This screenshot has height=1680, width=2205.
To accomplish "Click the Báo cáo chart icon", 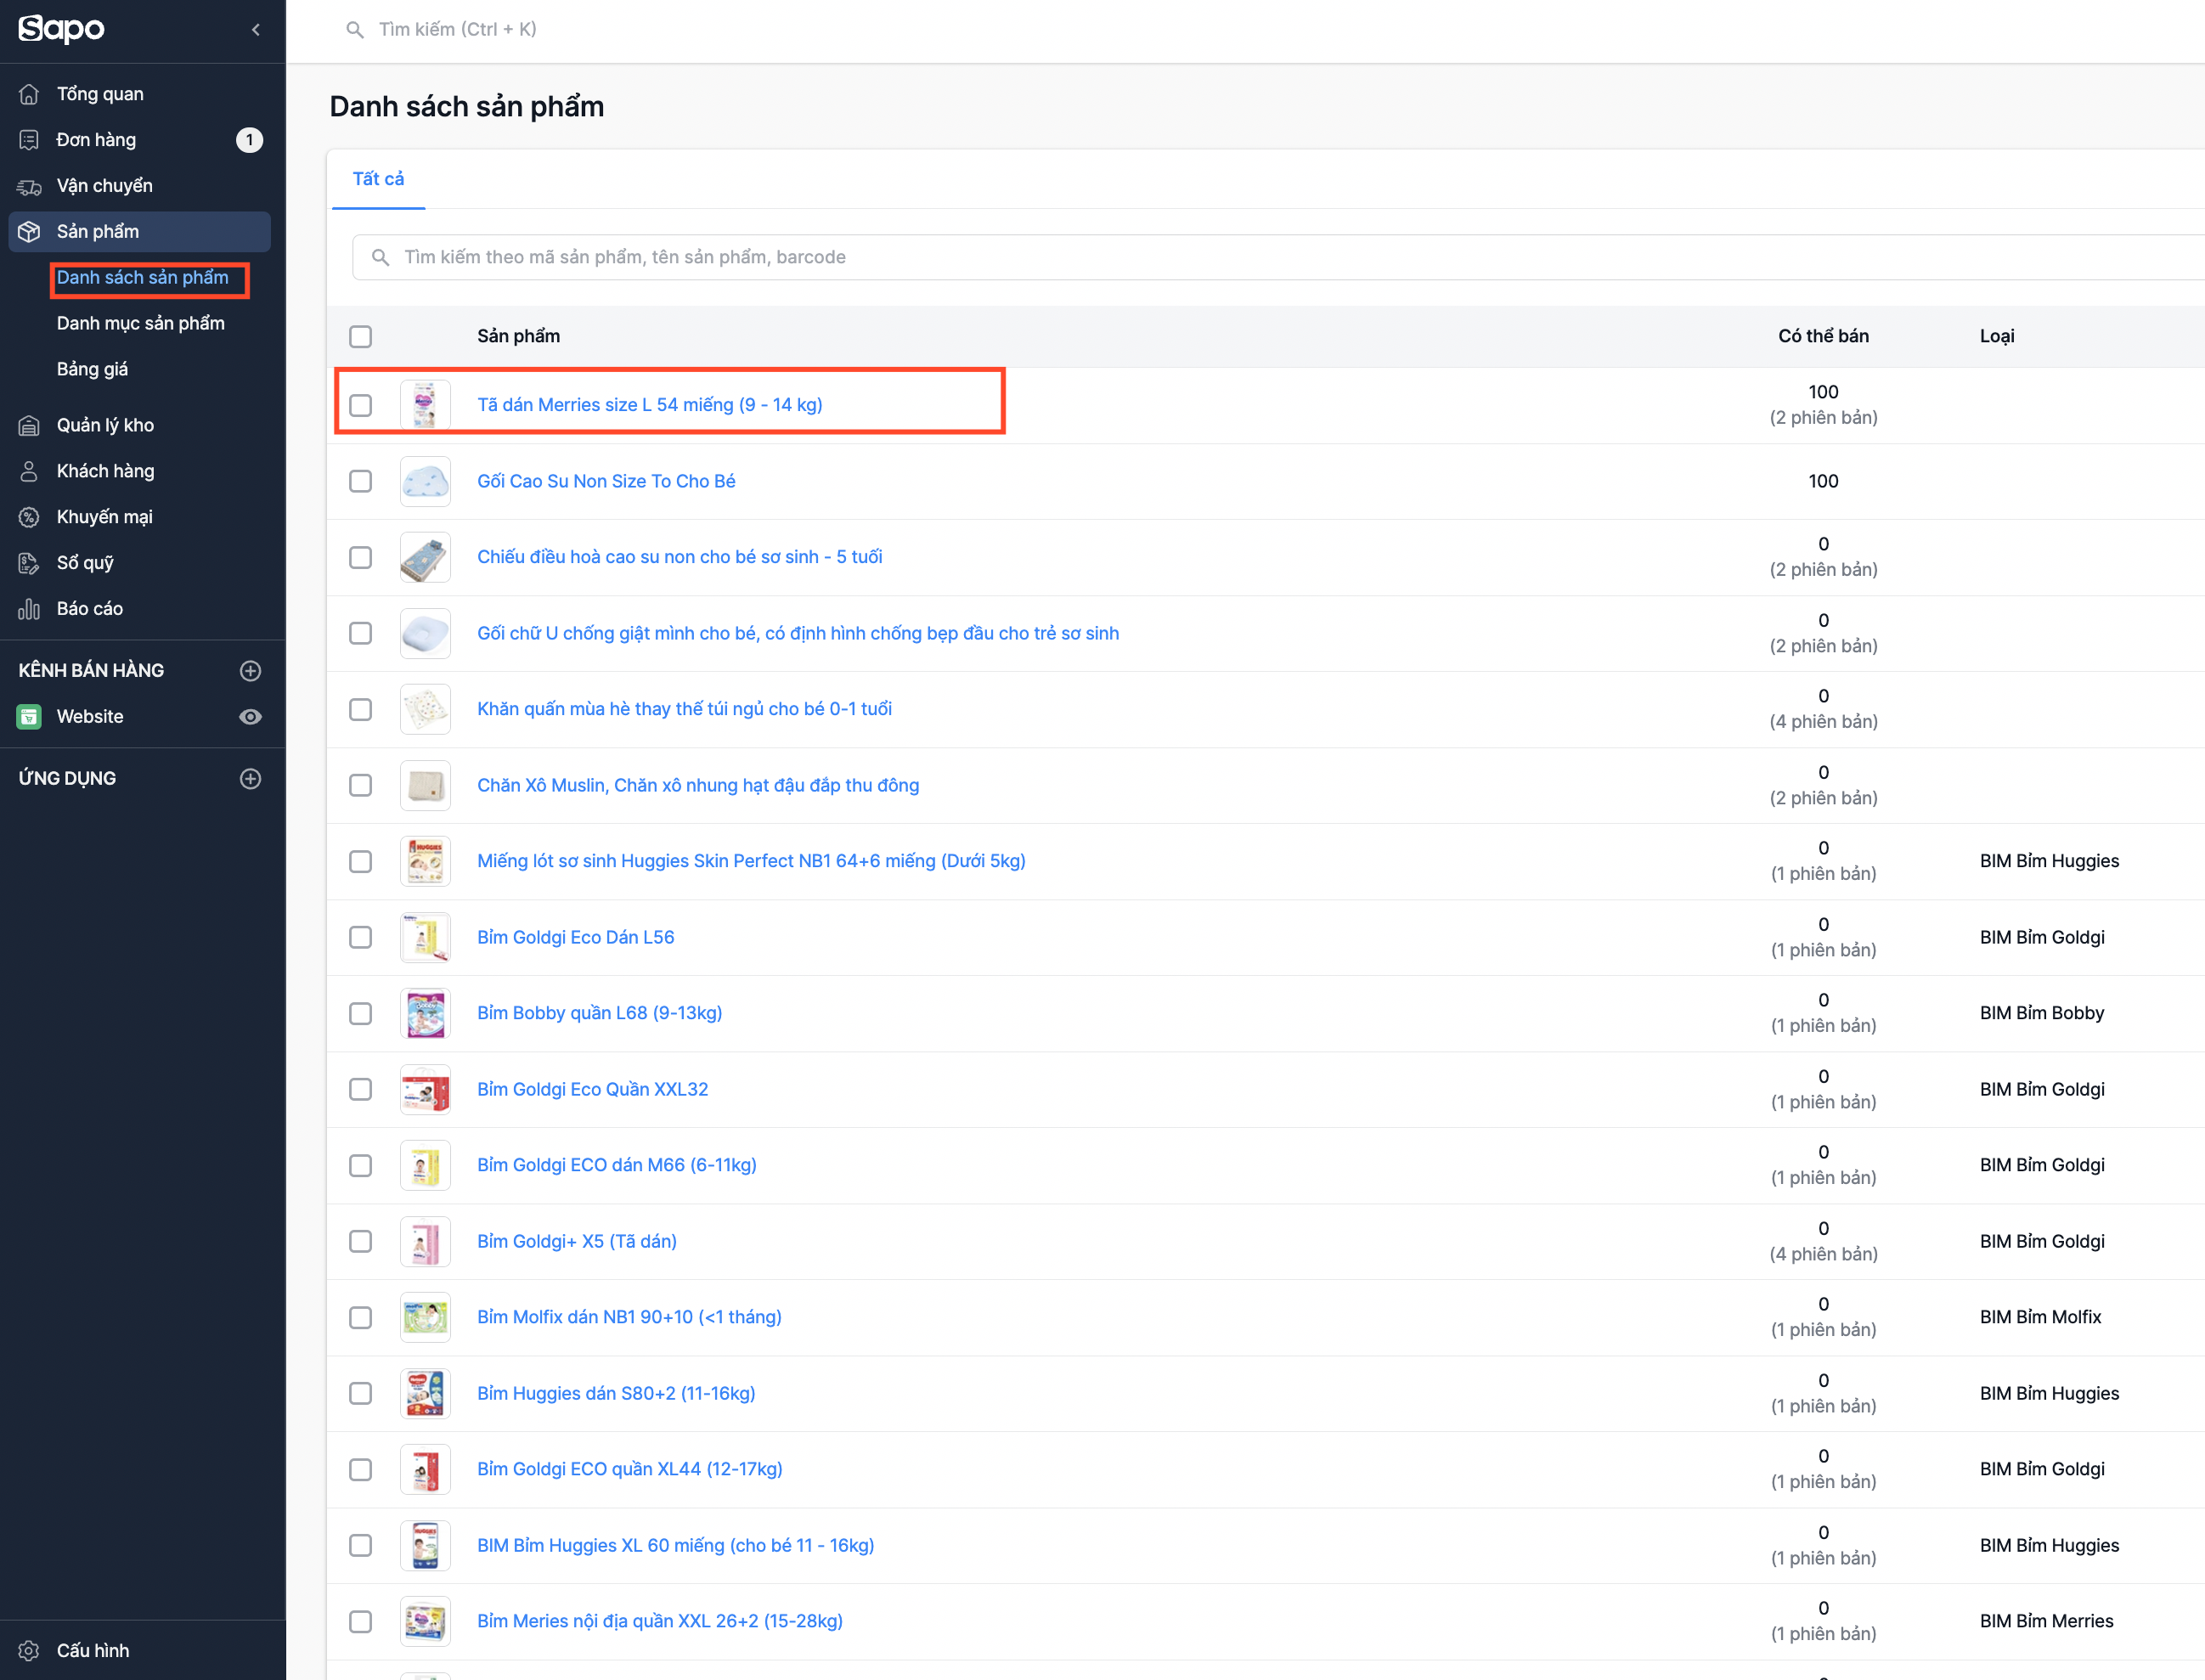I will pos(29,609).
